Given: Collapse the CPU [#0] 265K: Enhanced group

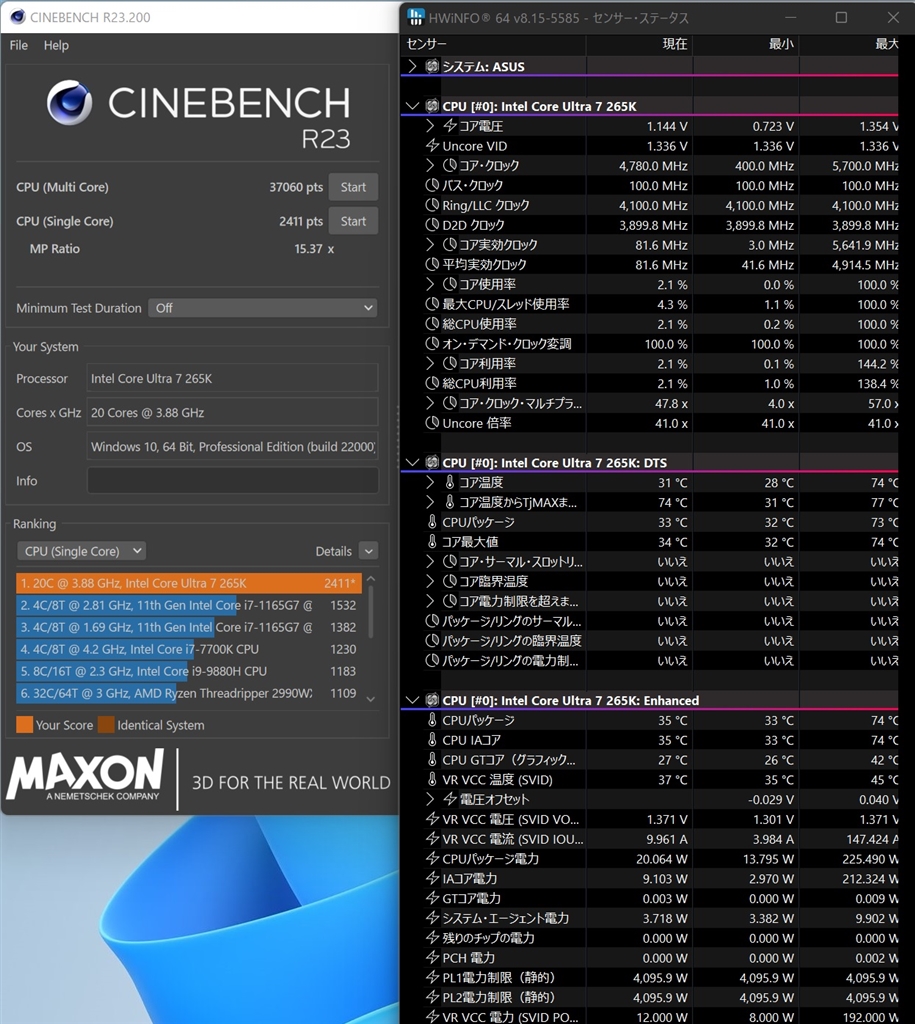Looking at the screenshot, I should [x=412, y=700].
